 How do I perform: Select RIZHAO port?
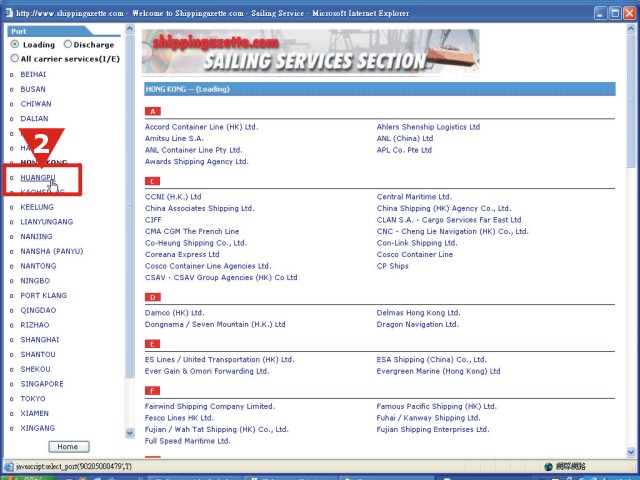[x=35, y=325]
